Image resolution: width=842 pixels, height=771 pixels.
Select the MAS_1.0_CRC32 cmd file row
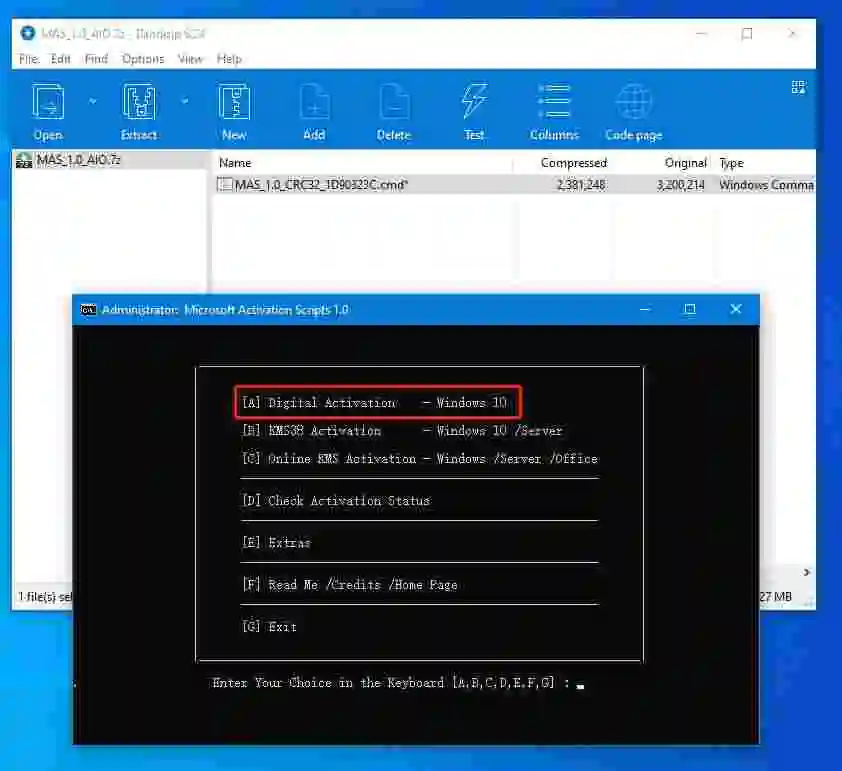(x=514, y=185)
